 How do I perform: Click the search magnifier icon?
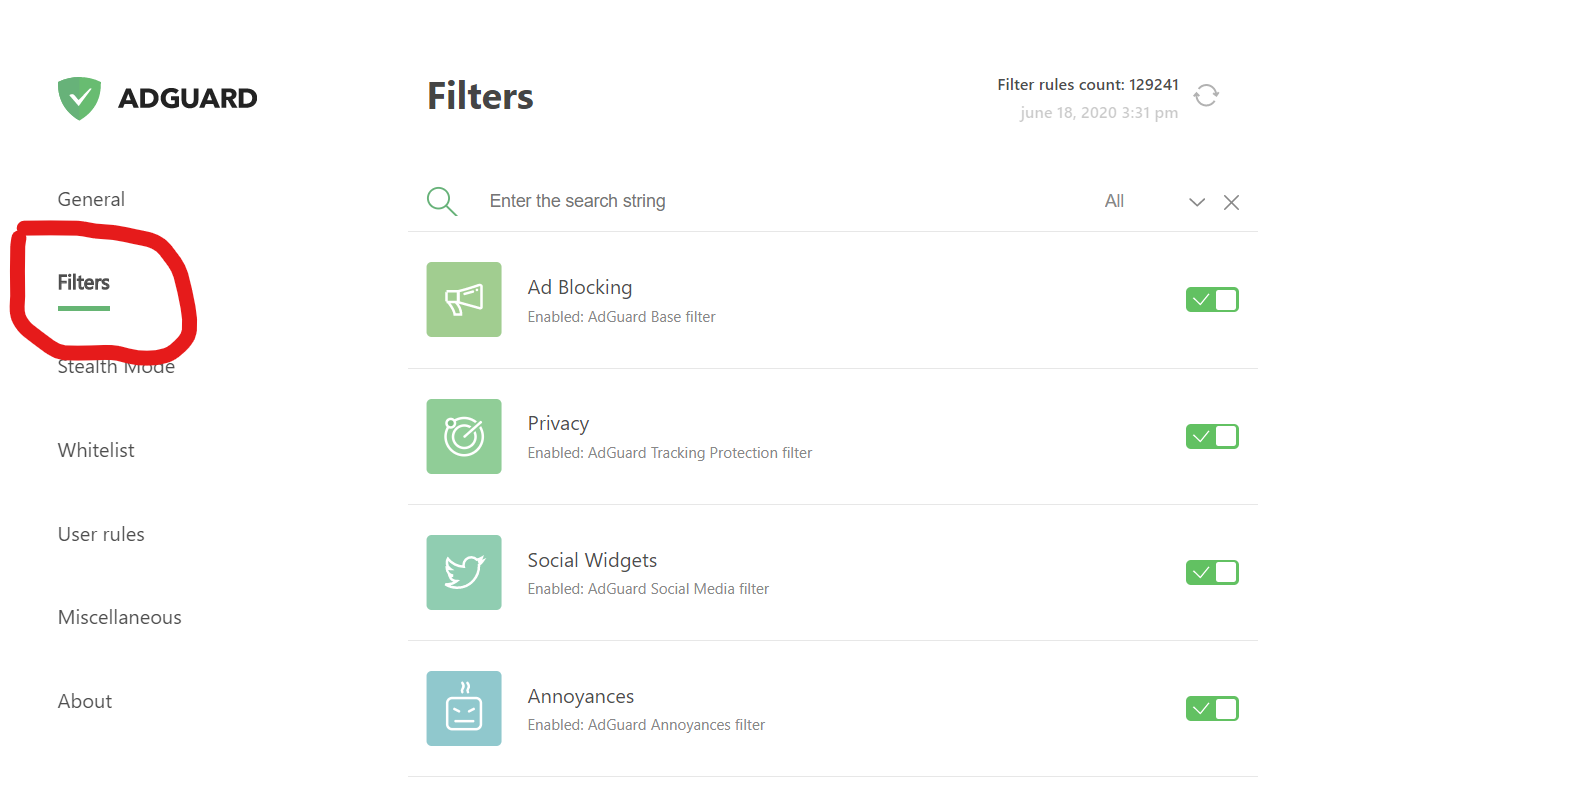point(442,201)
